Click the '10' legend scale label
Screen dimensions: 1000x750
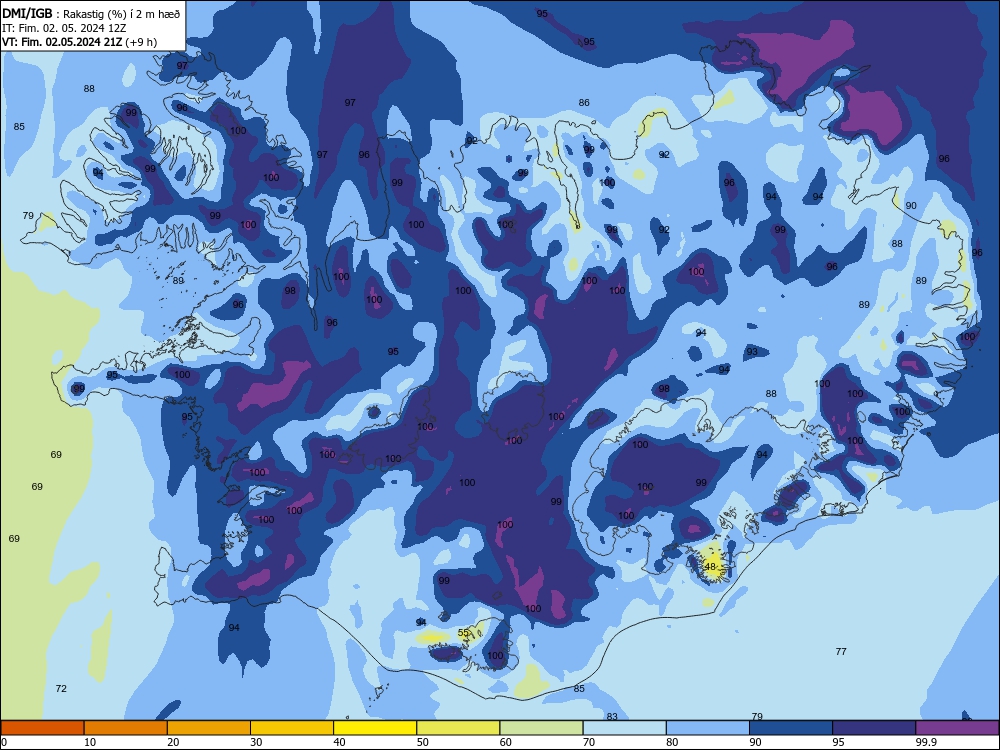point(90,742)
